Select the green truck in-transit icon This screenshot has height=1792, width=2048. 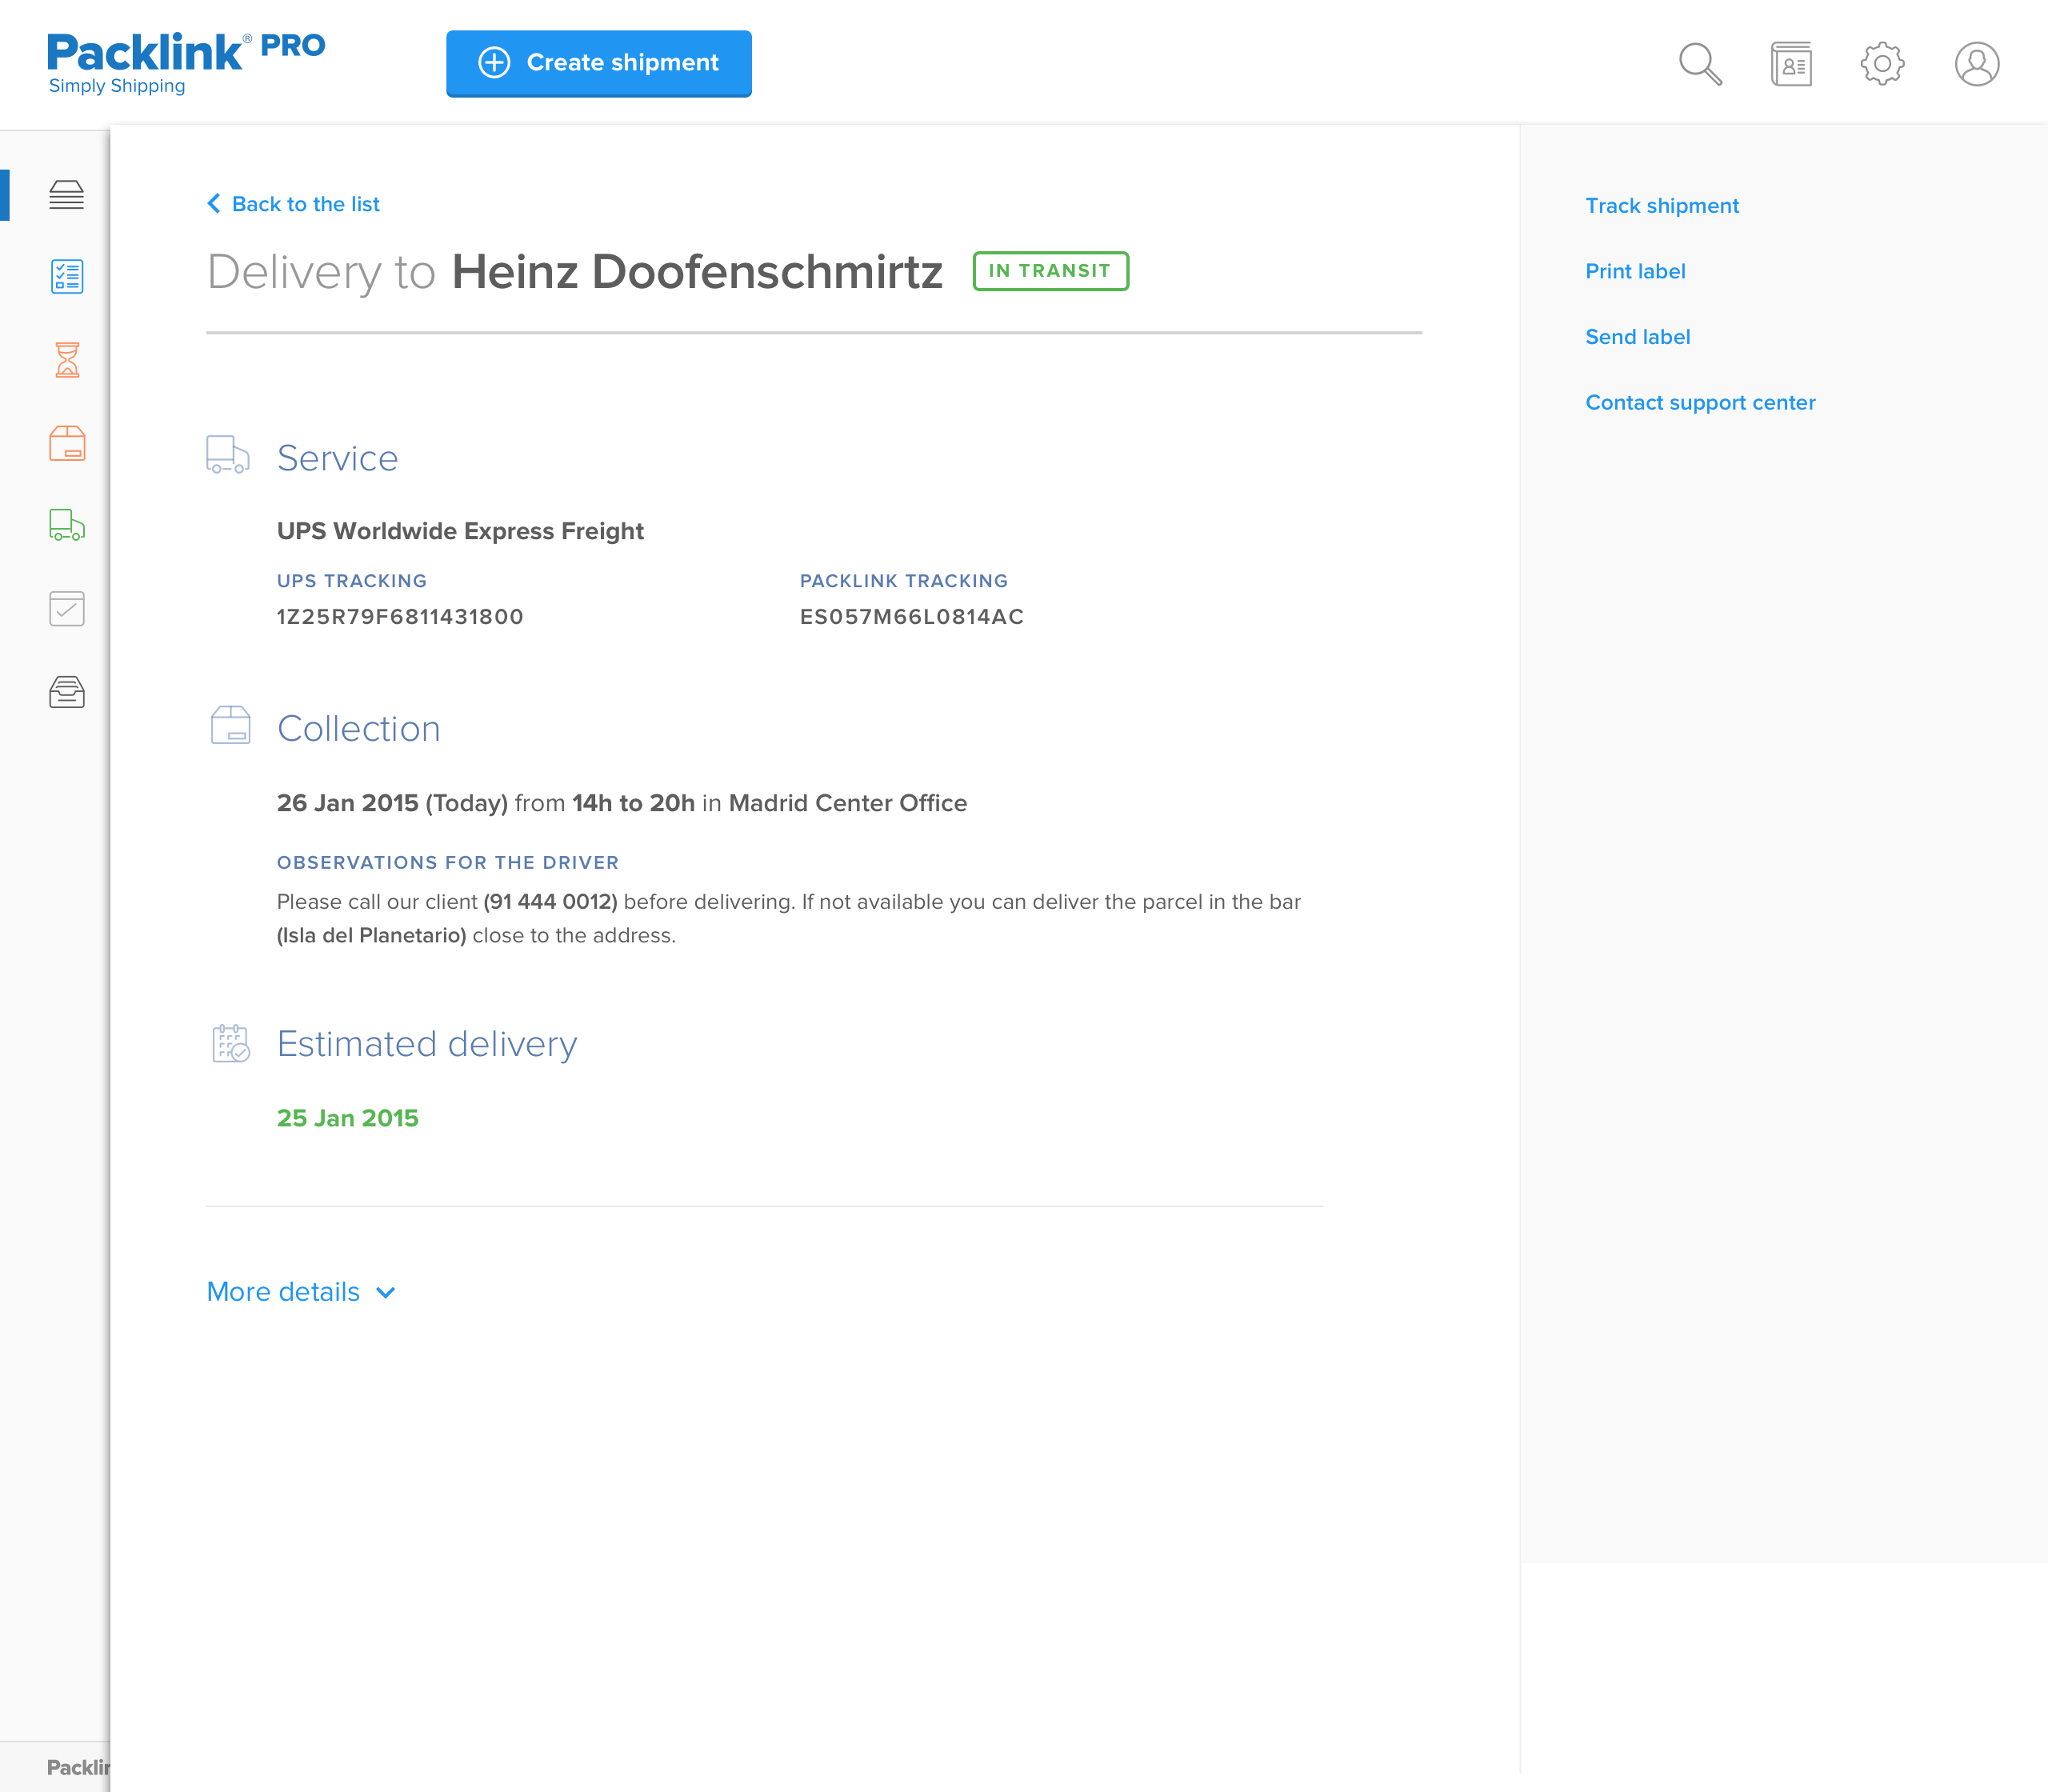click(x=67, y=525)
